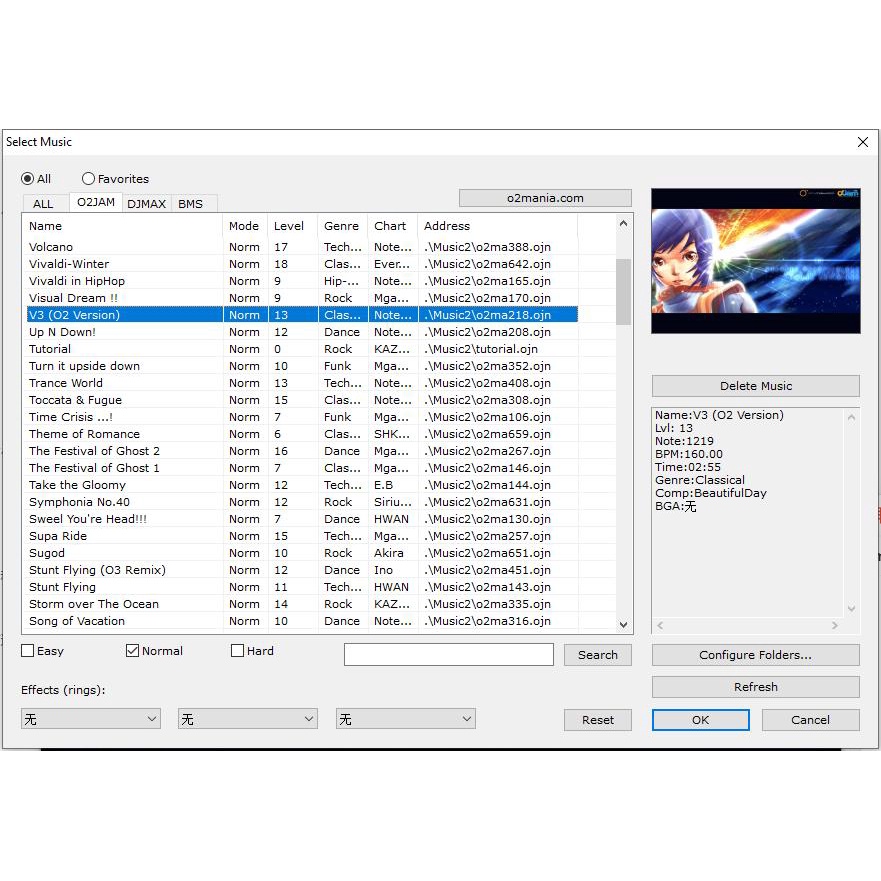
Task: Sort the list by Level column header
Action: pyautogui.click(x=289, y=226)
